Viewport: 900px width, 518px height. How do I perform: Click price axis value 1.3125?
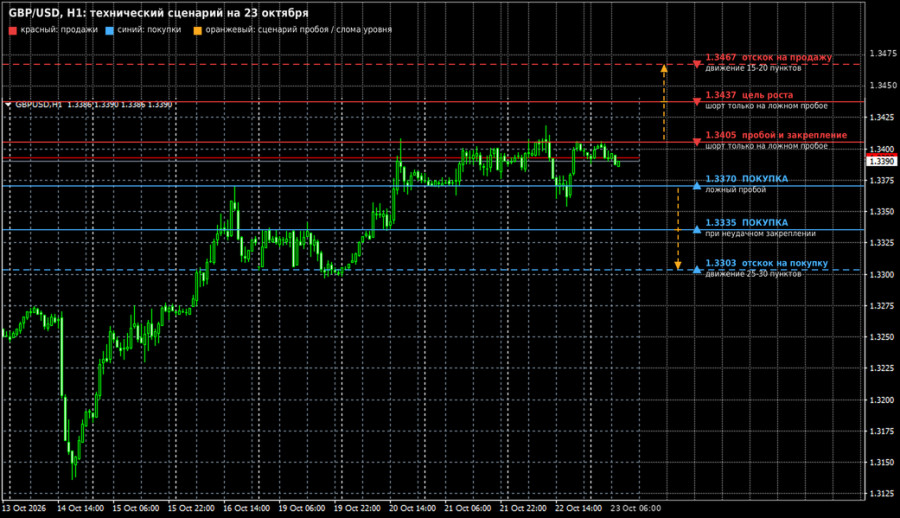(883, 494)
